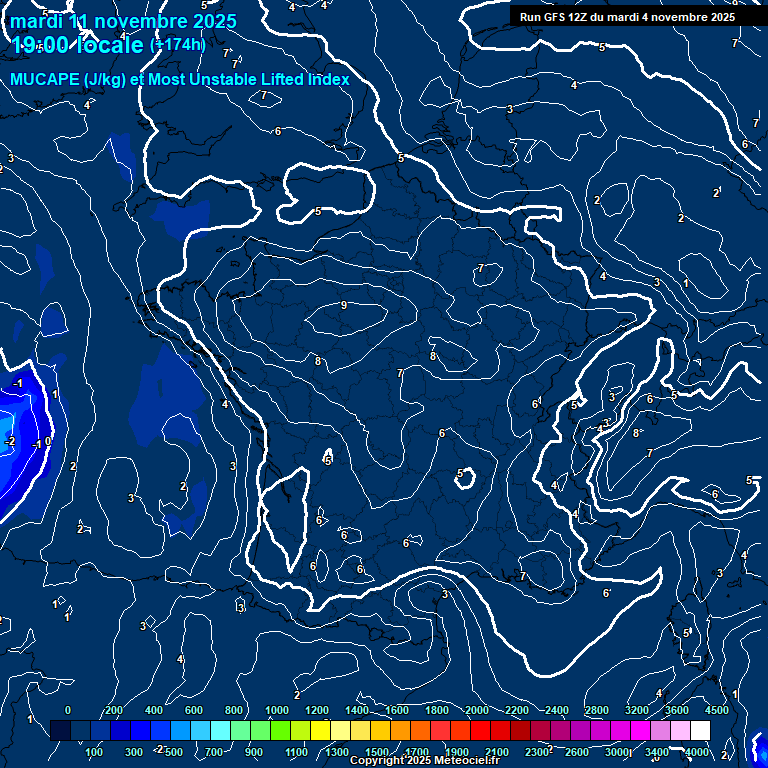
Task: Click the "2000" legend value
Action: pyautogui.click(x=477, y=710)
